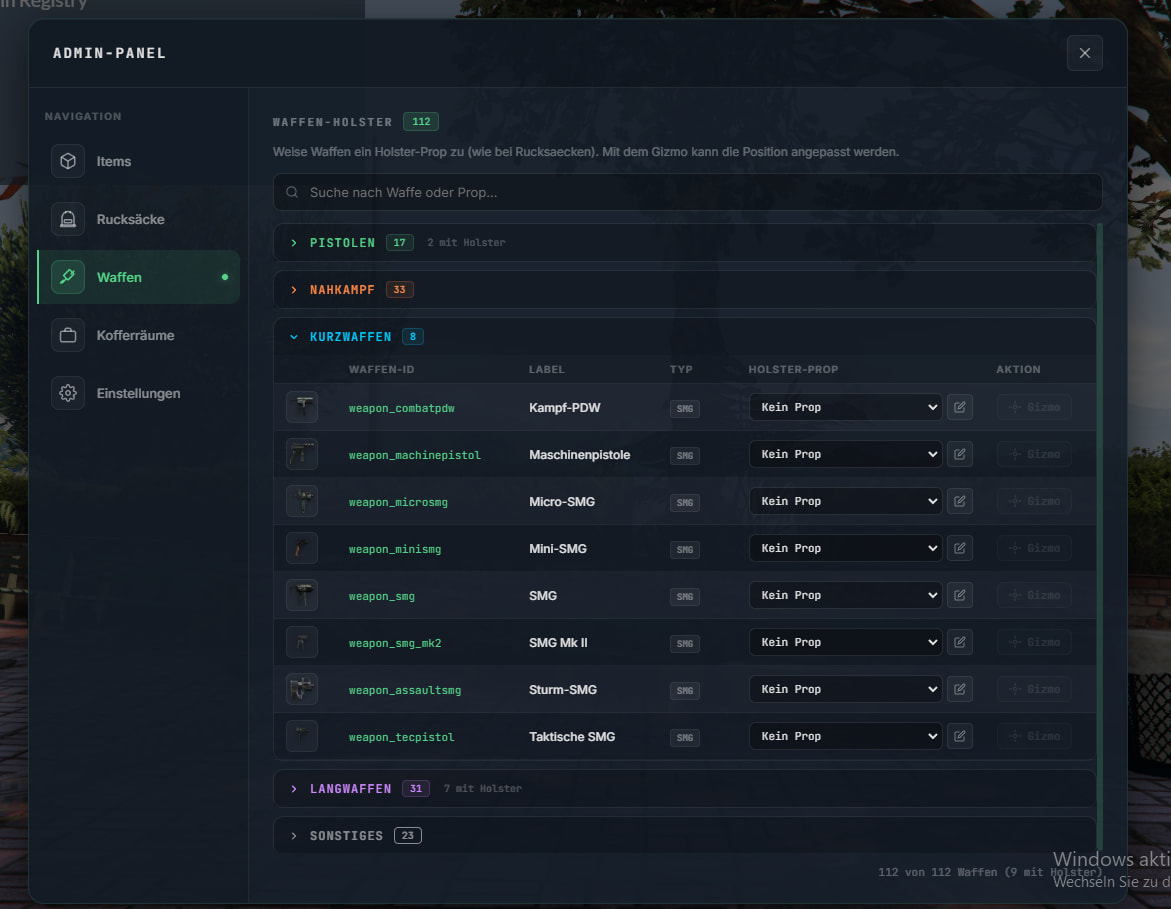Click the Waffen tool icon
This screenshot has width=1171, height=909.
click(68, 277)
